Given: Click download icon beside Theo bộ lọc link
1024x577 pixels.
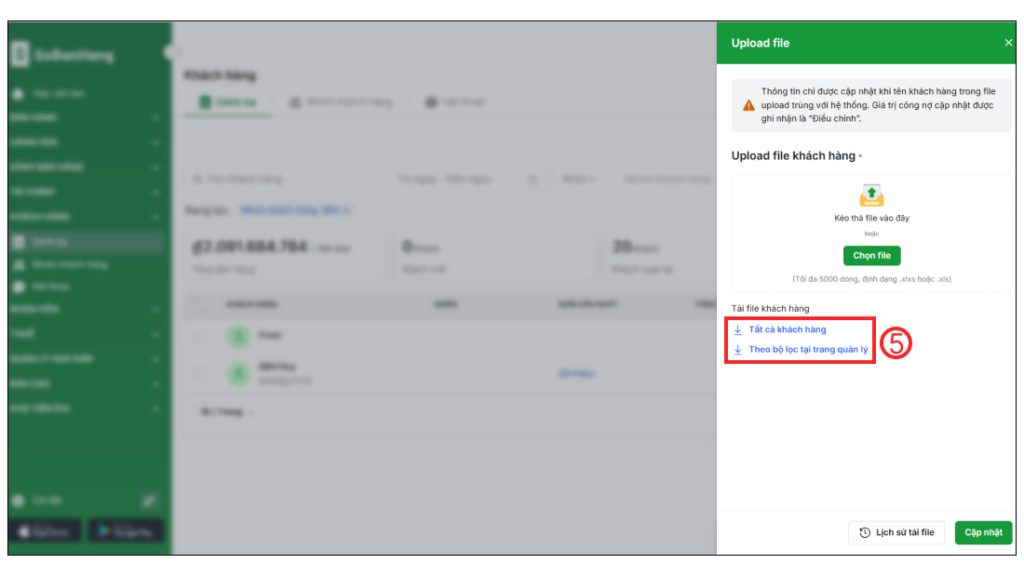Looking at the screenshot, I should click(x=738, y=350).
